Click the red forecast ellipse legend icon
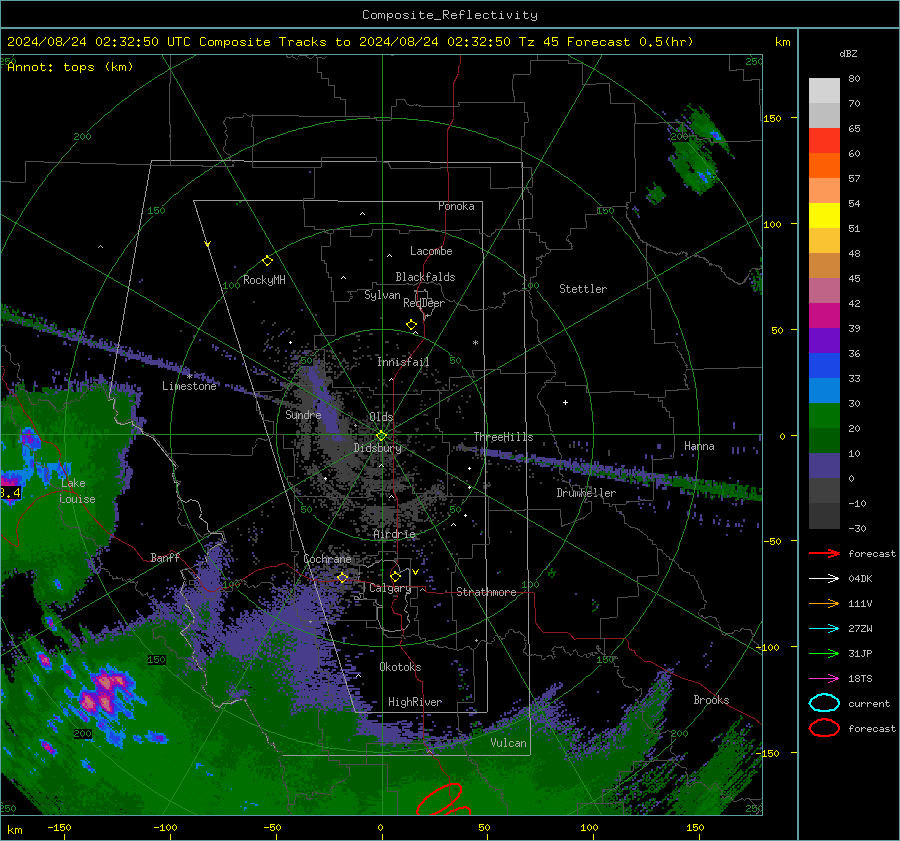Image resolution: width=900 pixels, height=841 pixels. click(825, 728)
